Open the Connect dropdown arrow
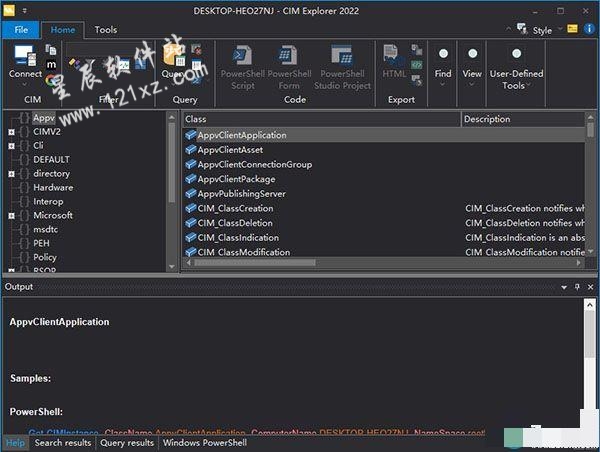Image resolution: width=600 pixels, height=452 pixels. pos(25,84)
